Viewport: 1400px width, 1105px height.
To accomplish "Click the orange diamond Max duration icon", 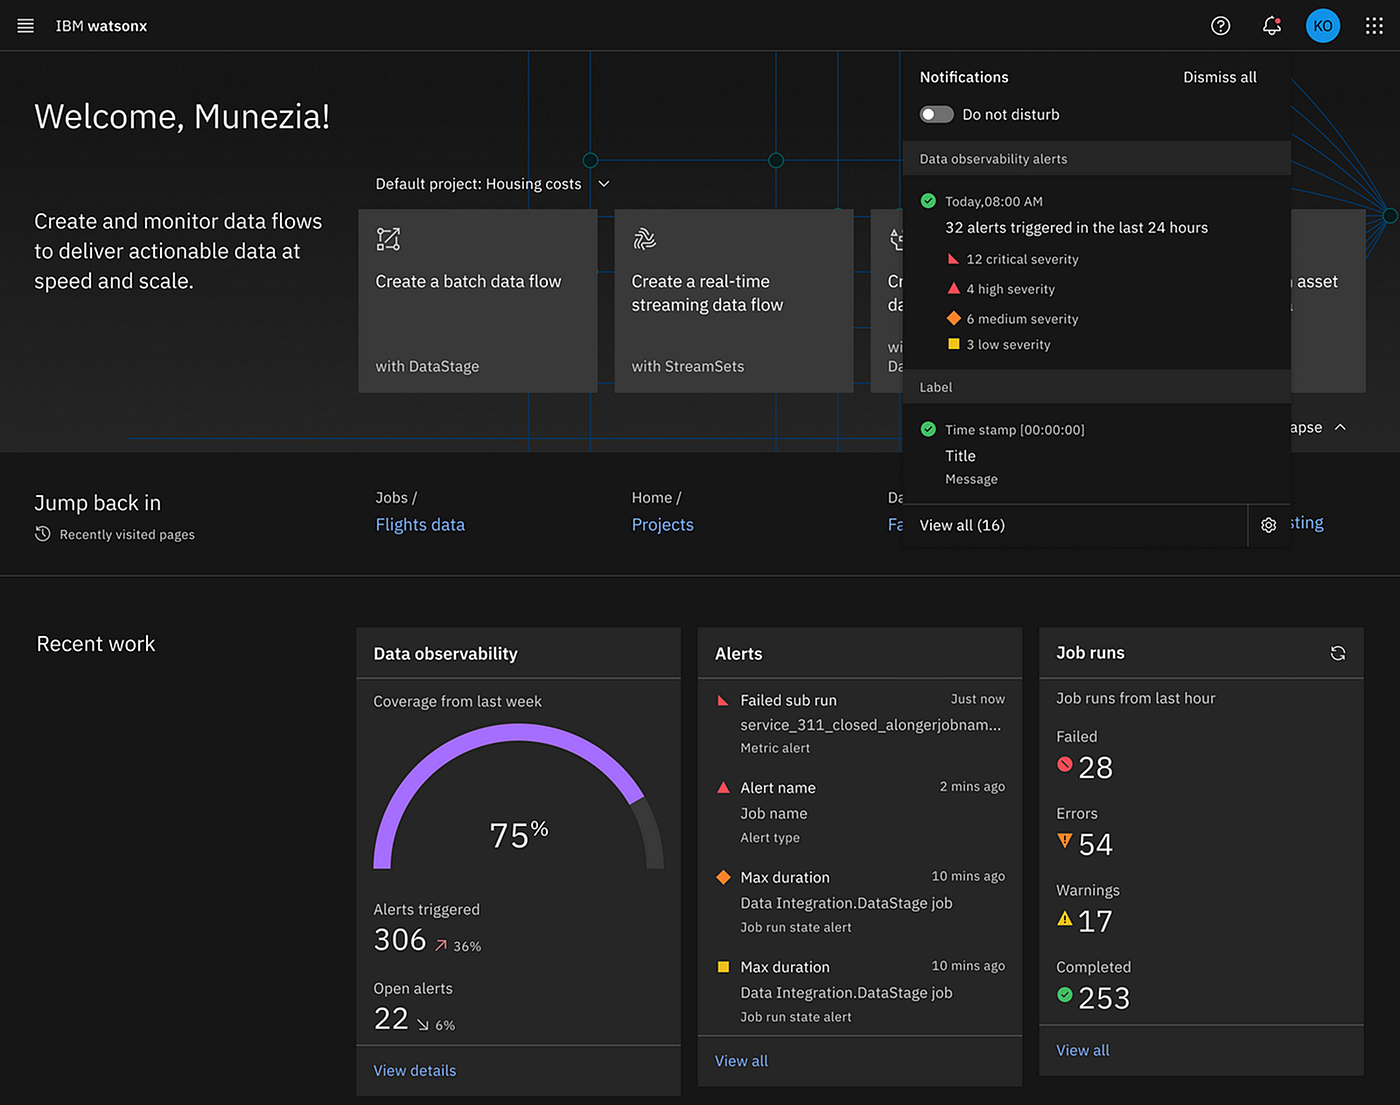I will click(x=723, y=877).
